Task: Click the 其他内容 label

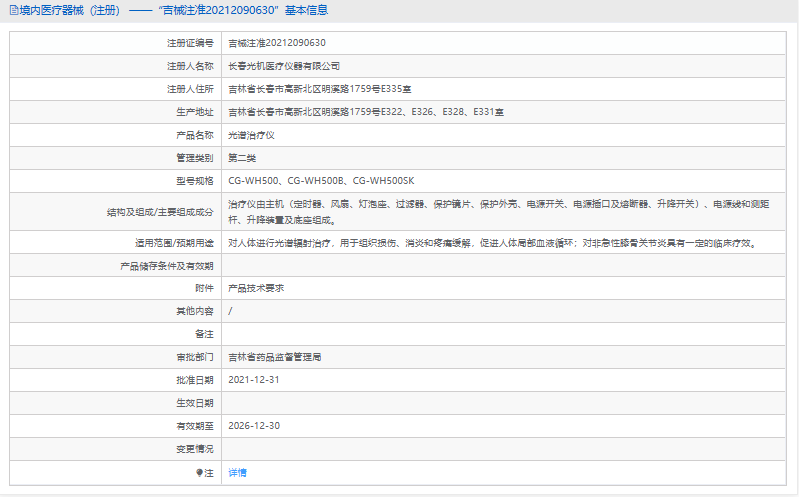Action: 195,311
